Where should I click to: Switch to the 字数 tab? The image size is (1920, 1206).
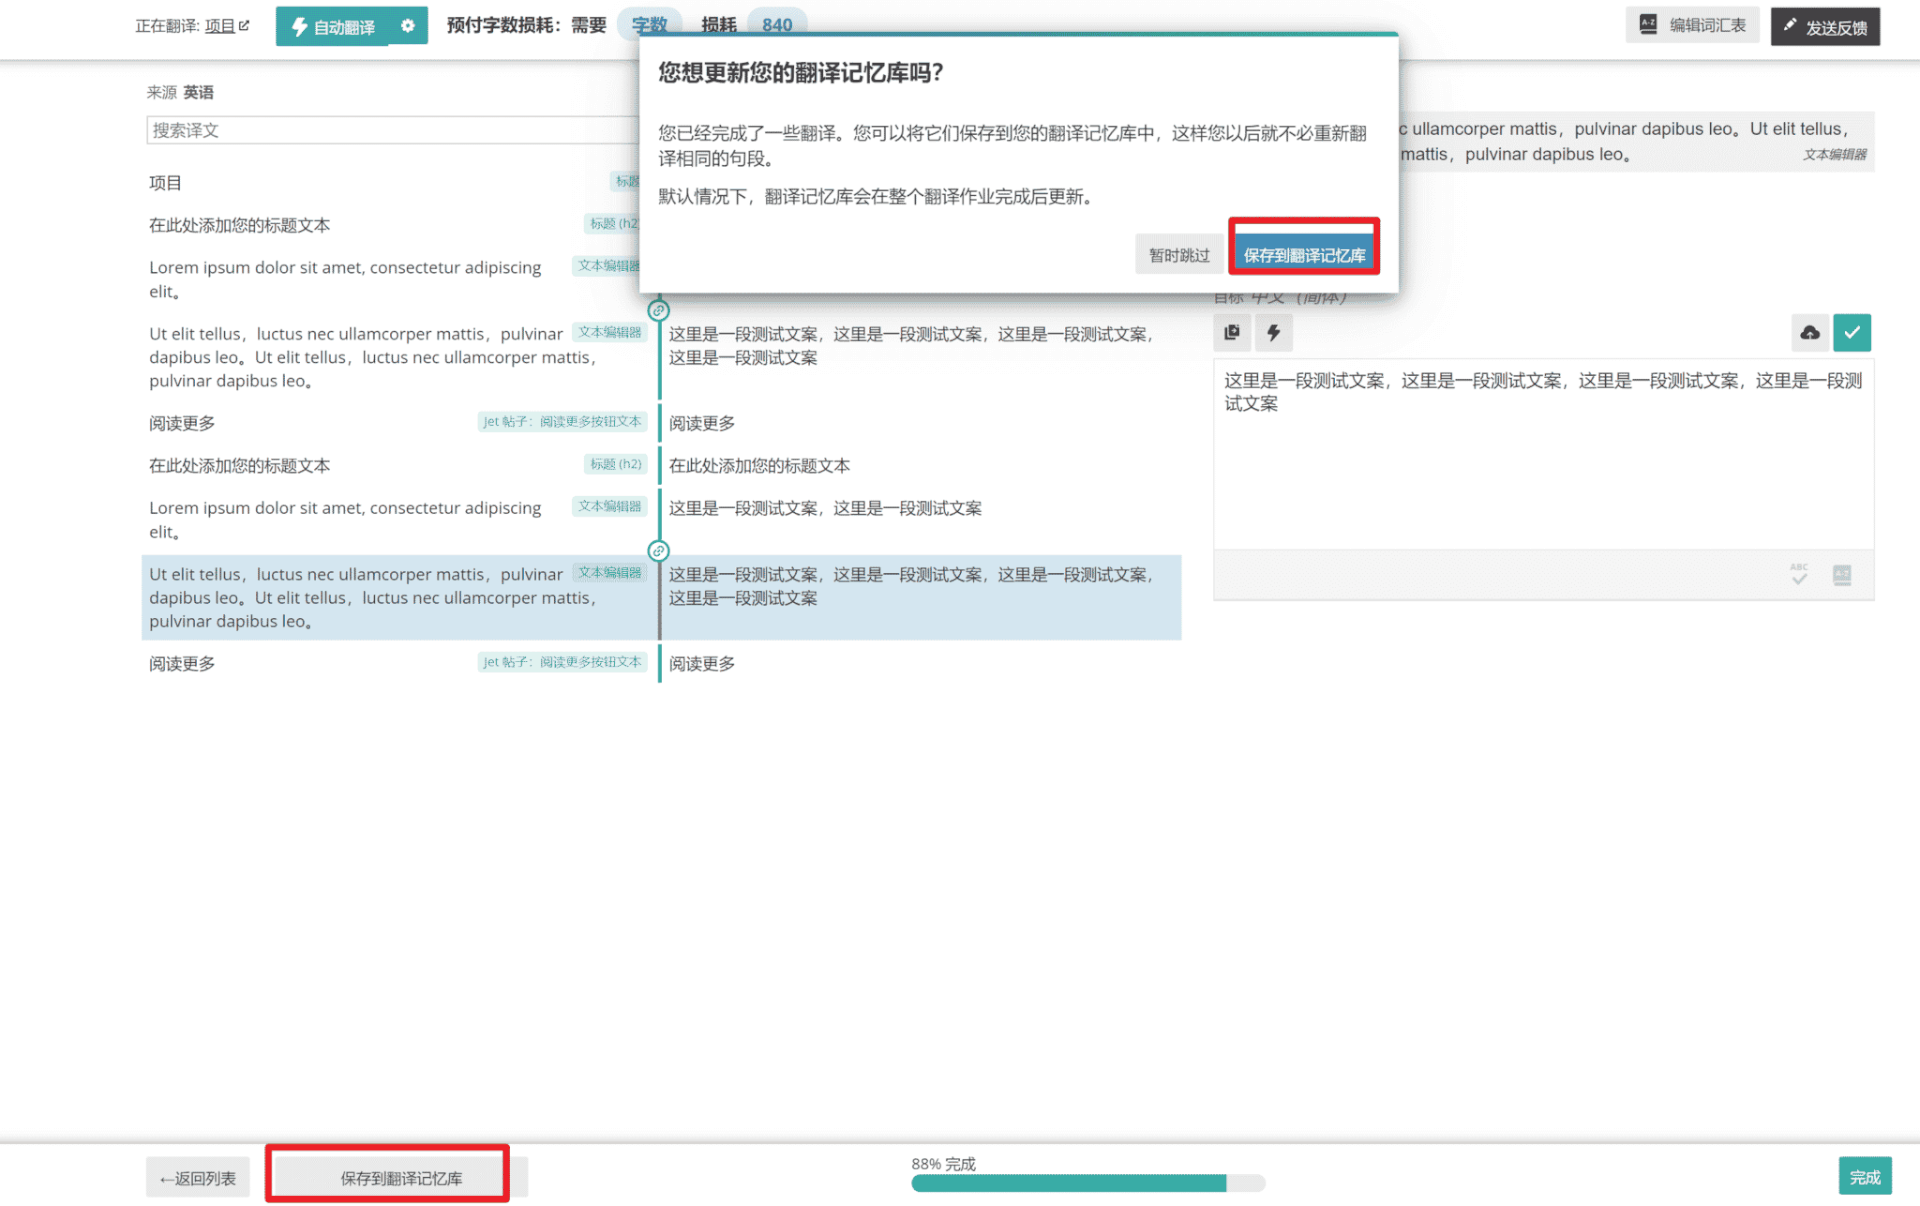(x=650, y=25)
